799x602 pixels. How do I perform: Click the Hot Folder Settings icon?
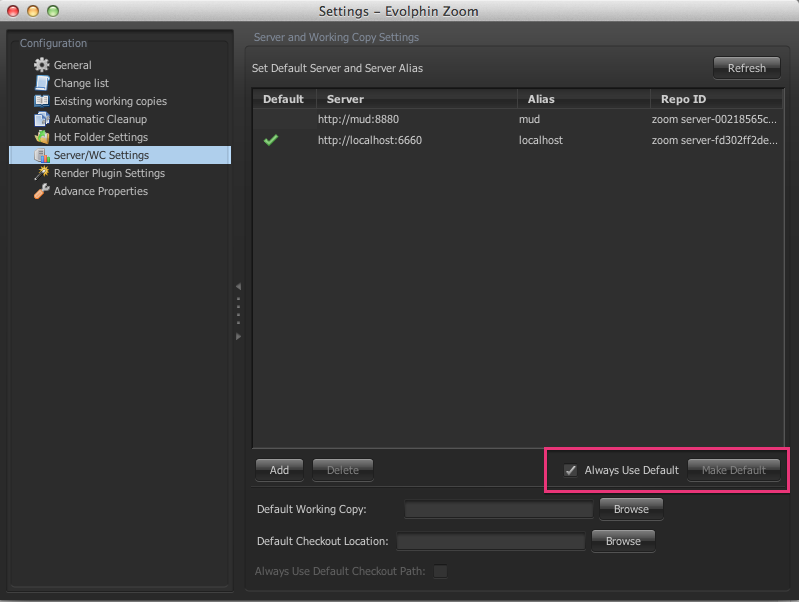[41, 137]
